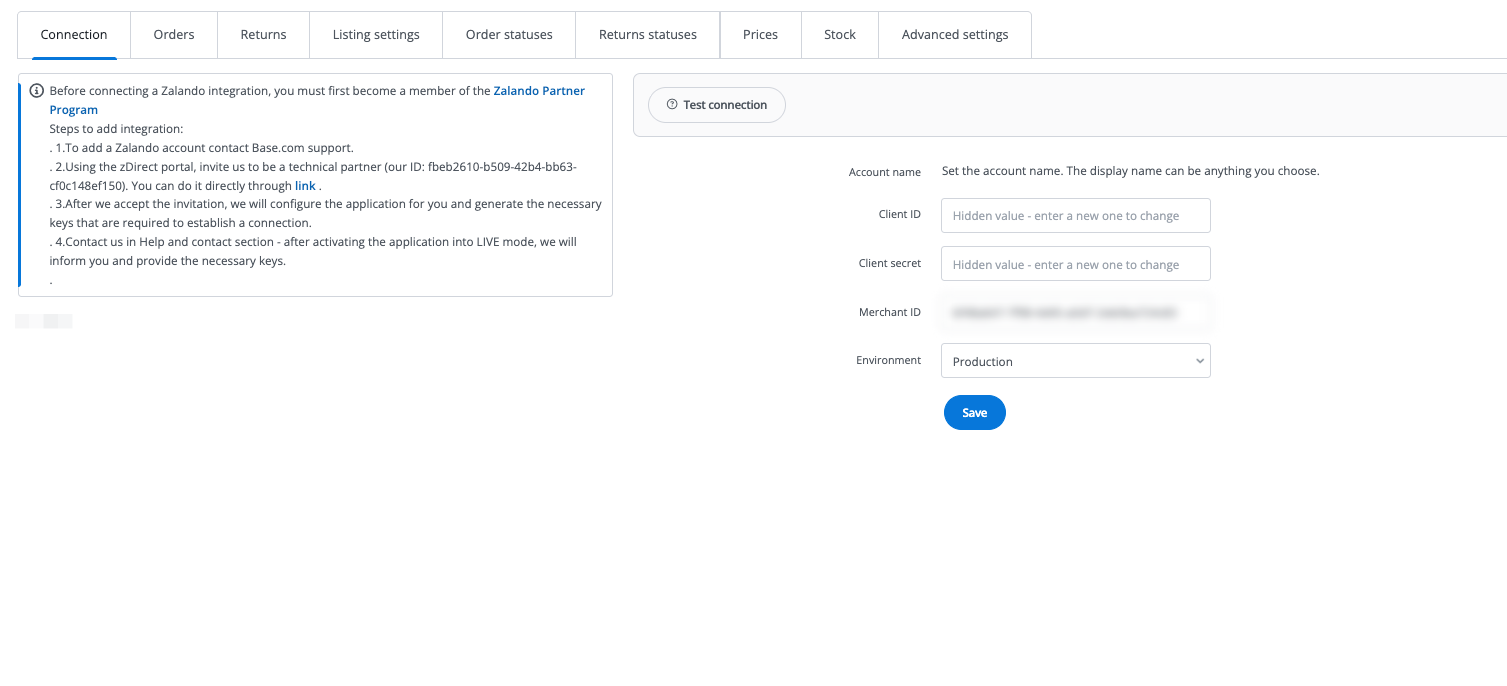The width and height of the screenshot is (1507, 686).
Task: Click the blurred Merchant ID value field
Action: tap(1075, 313)
